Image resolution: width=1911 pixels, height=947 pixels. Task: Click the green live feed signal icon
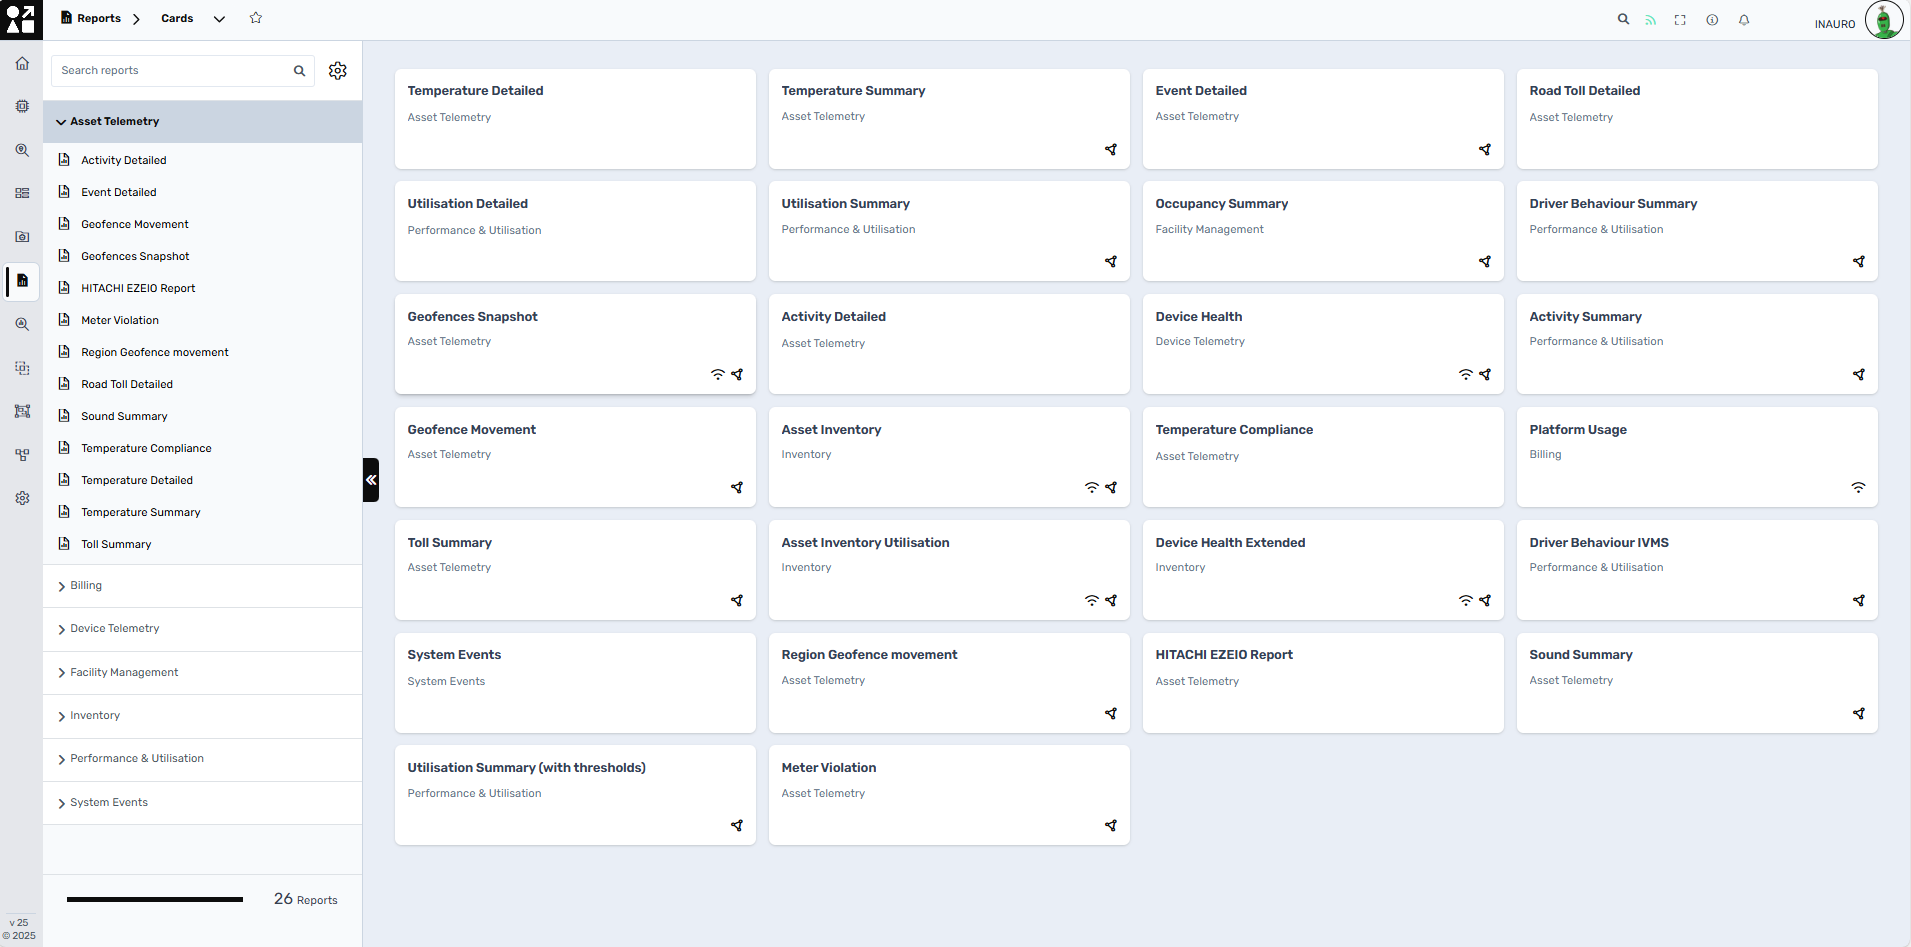[1651, 20]
